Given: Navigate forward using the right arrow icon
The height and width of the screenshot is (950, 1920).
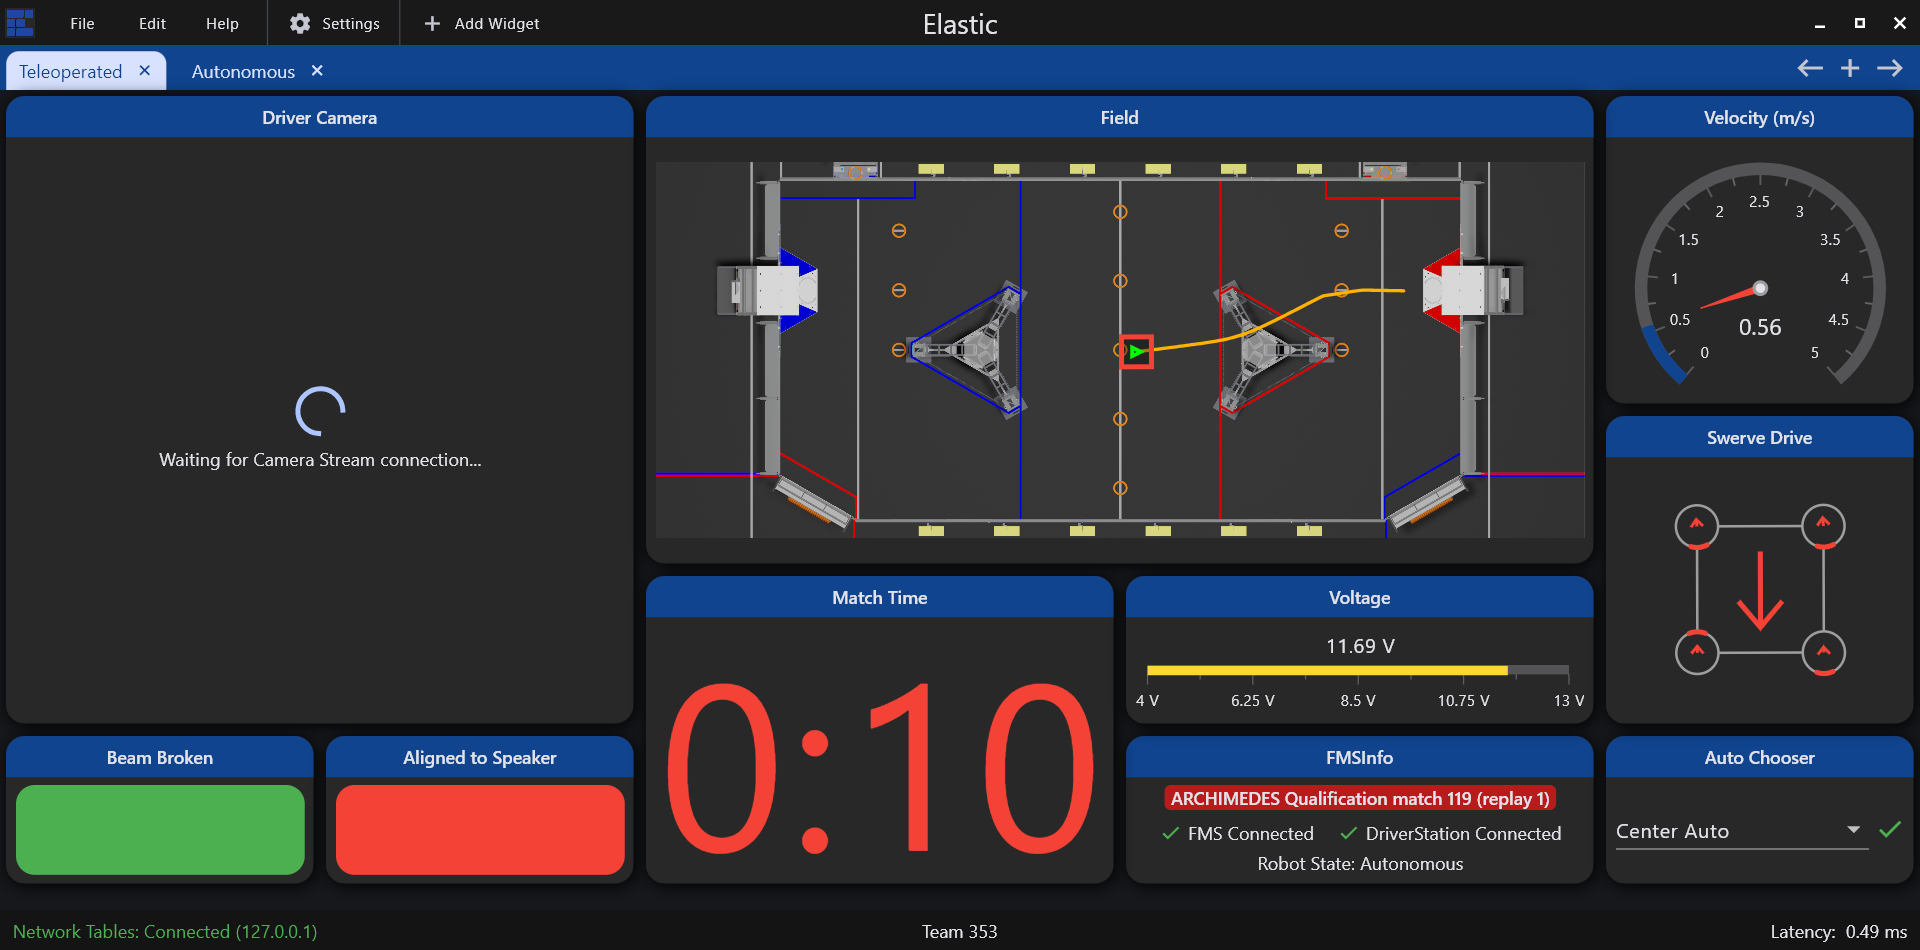Looking at the screenshot, I should pos(1891,68).
